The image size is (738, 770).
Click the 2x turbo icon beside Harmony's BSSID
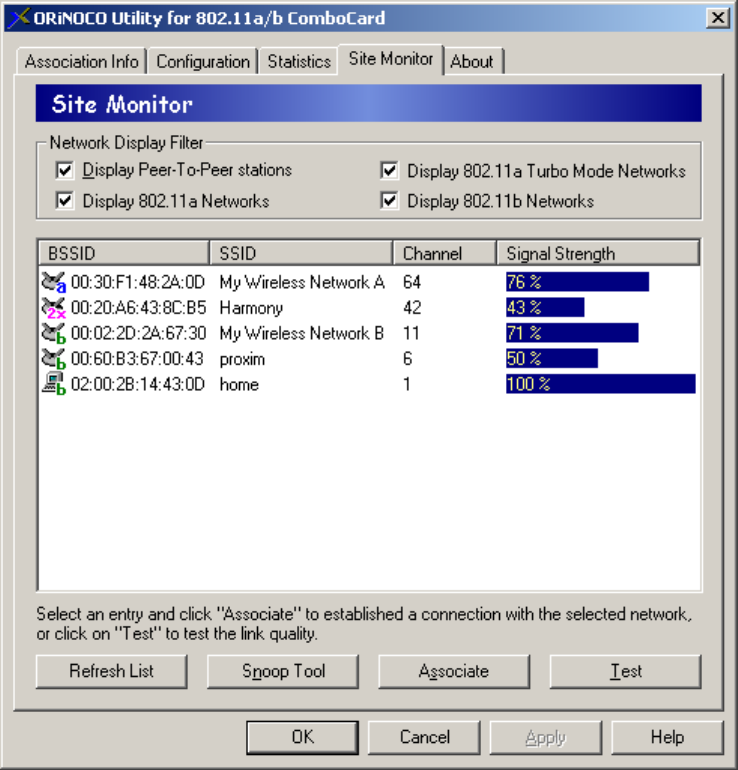(54, 308)
